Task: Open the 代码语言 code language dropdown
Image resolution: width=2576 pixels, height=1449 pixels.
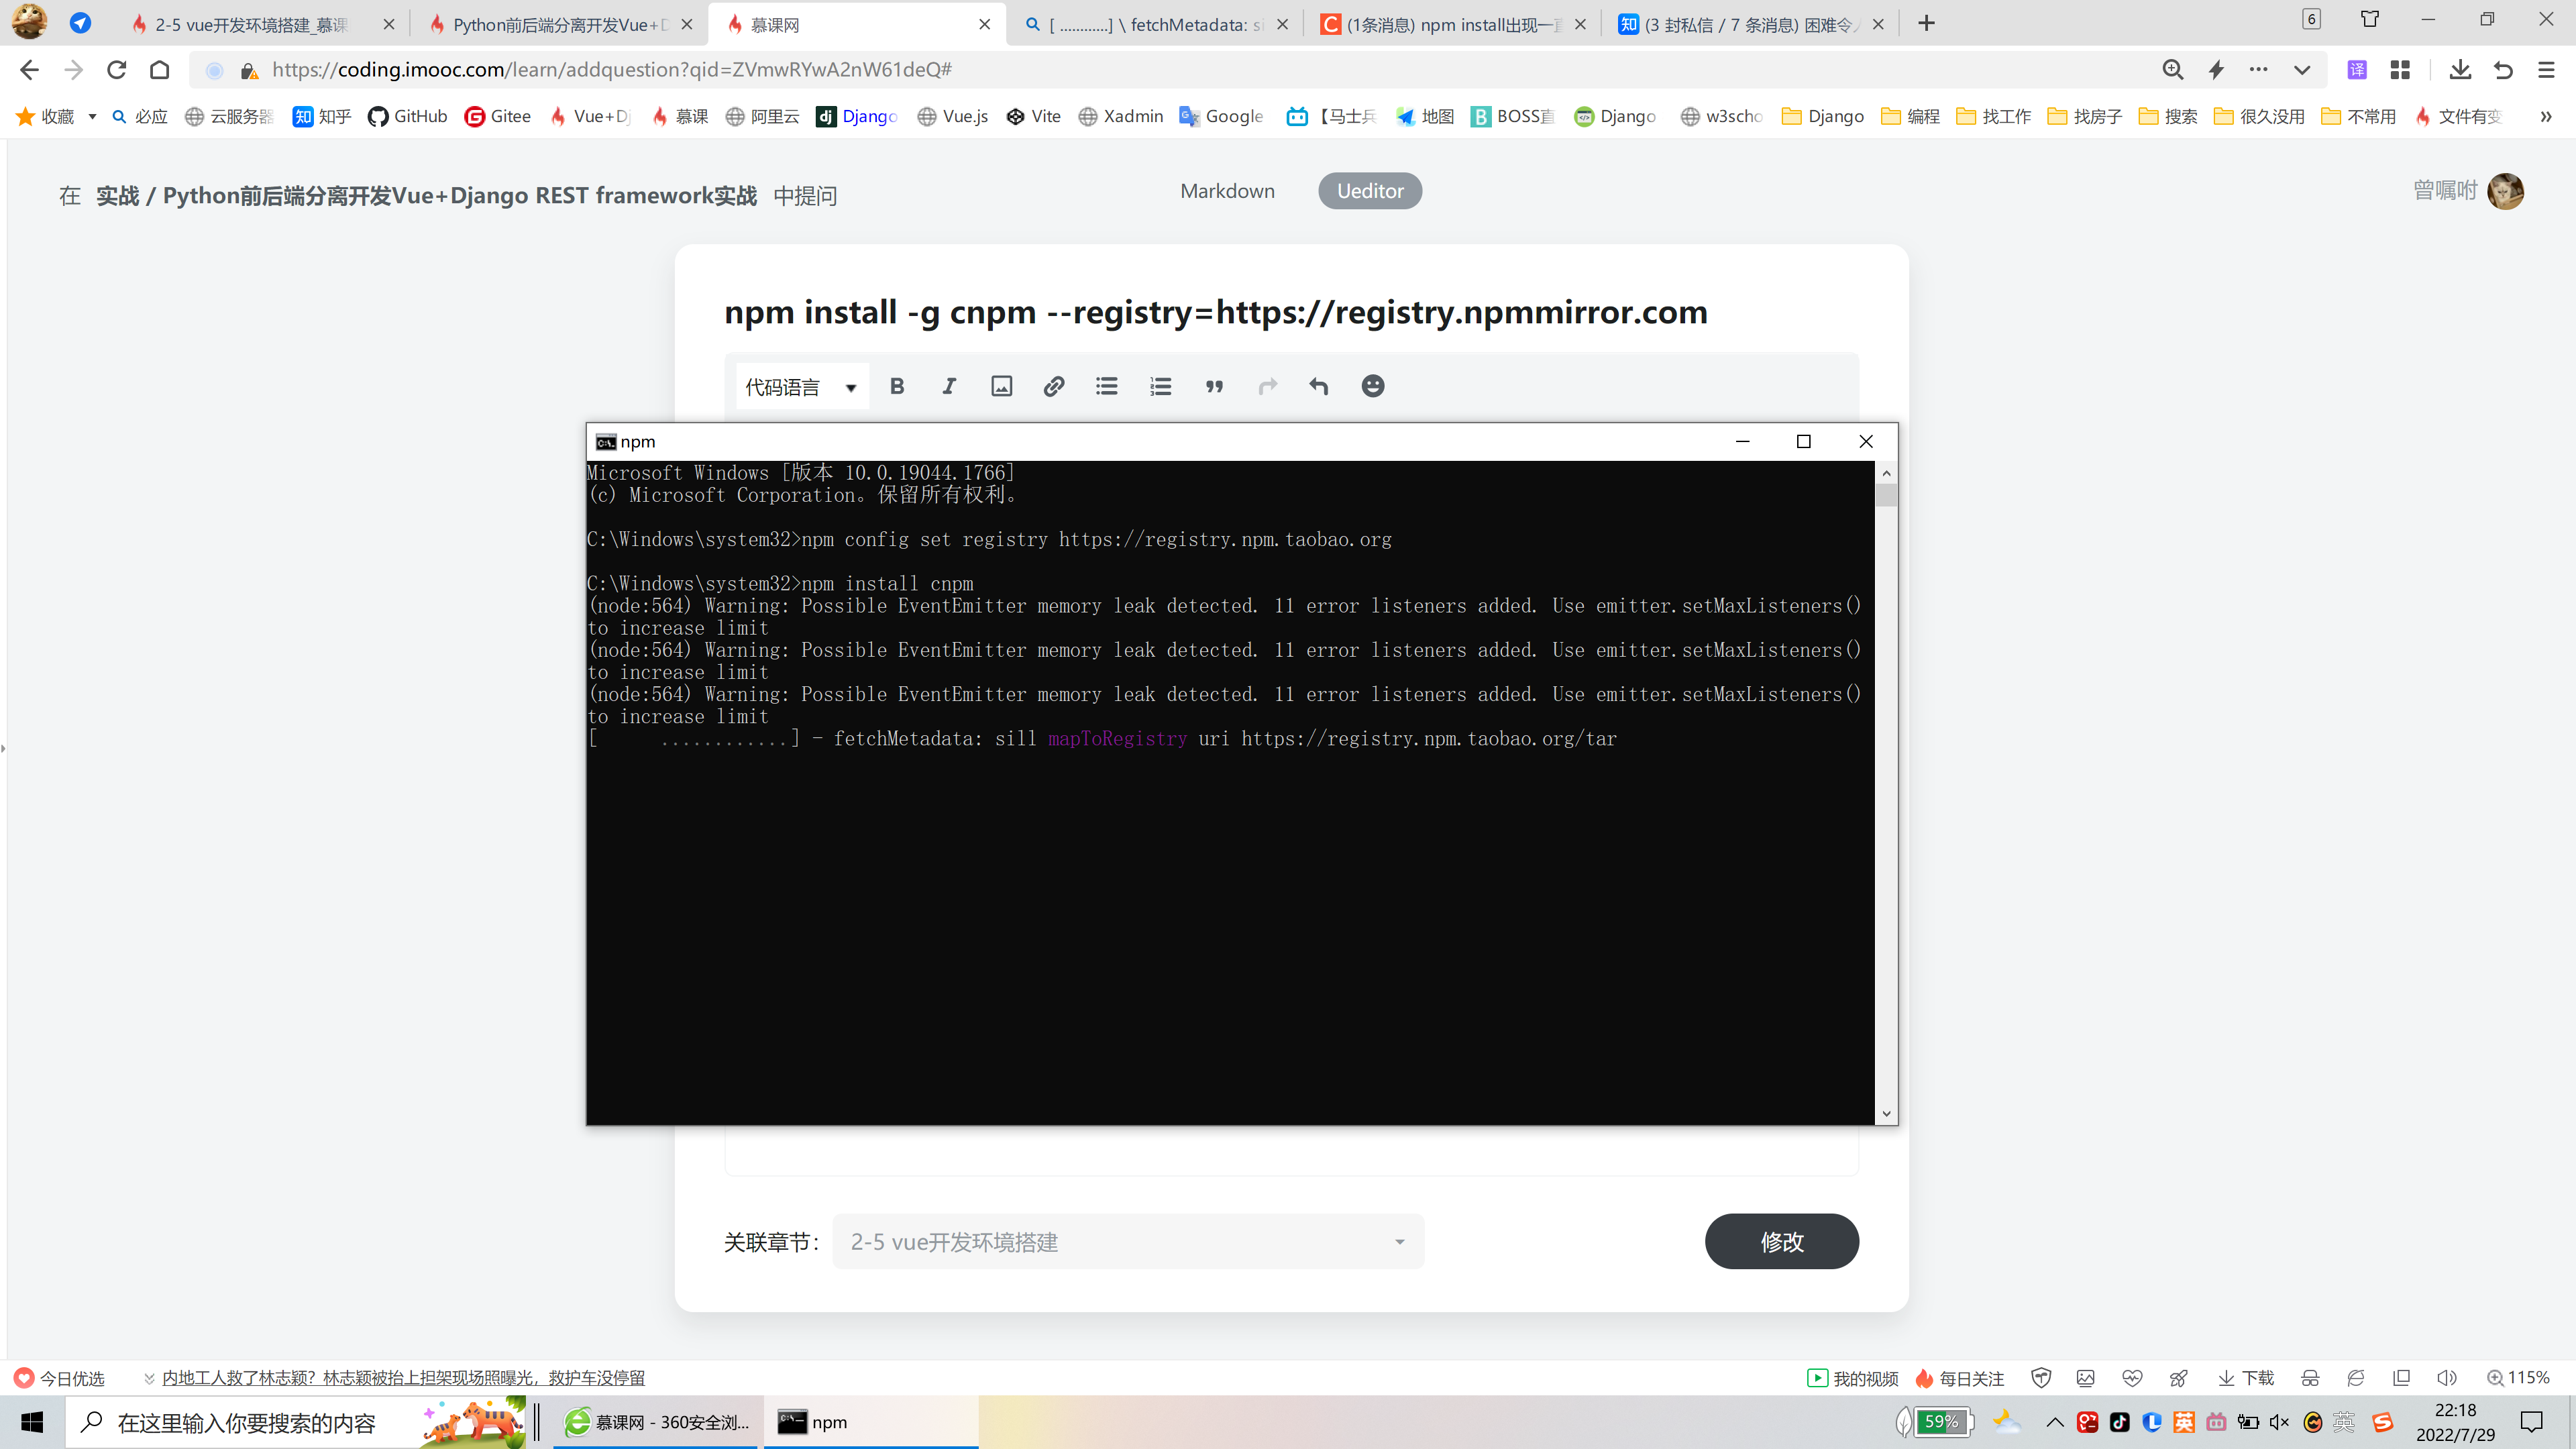Action: tap(800, 386)
